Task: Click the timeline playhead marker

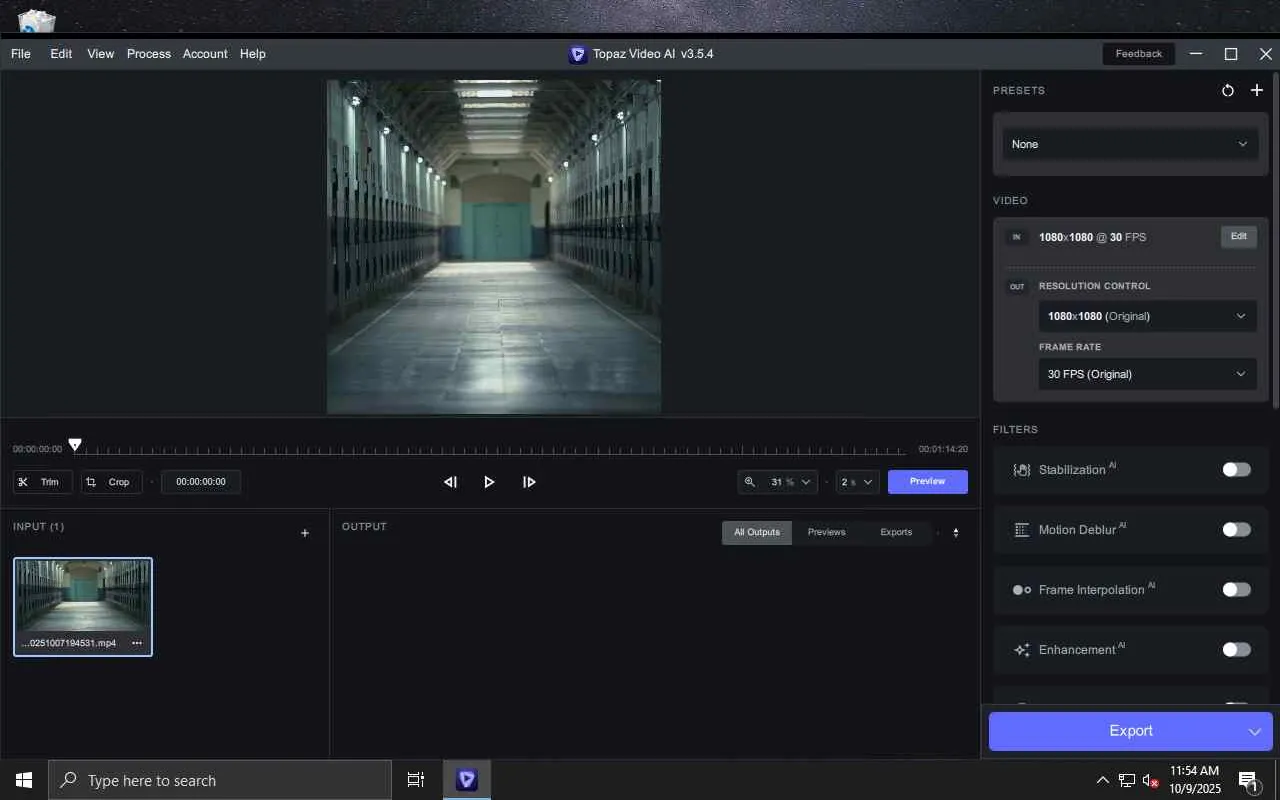Action: point(75,444)
